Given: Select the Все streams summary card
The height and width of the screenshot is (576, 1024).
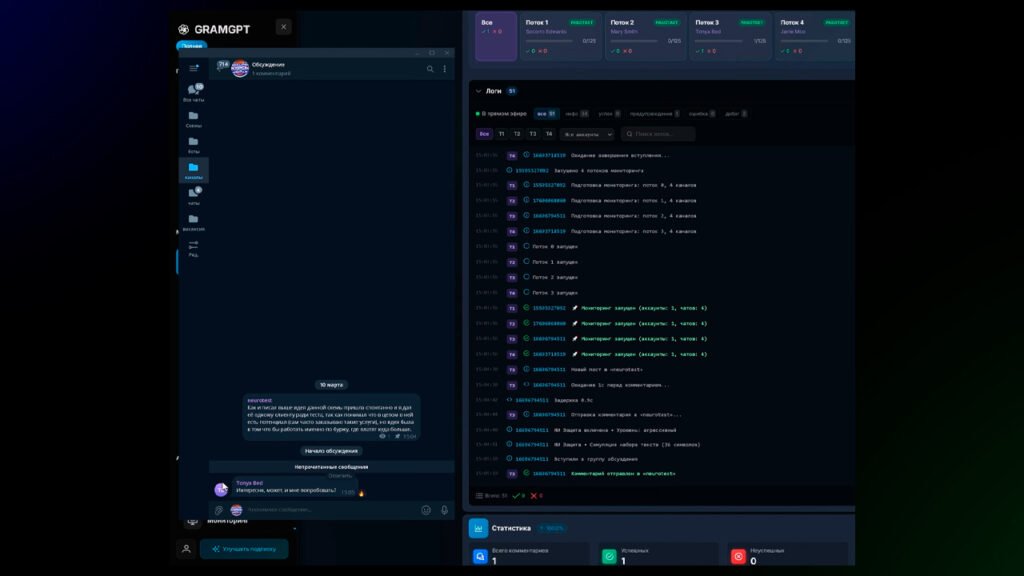Looking at the screenshot, I should point(496,37).
